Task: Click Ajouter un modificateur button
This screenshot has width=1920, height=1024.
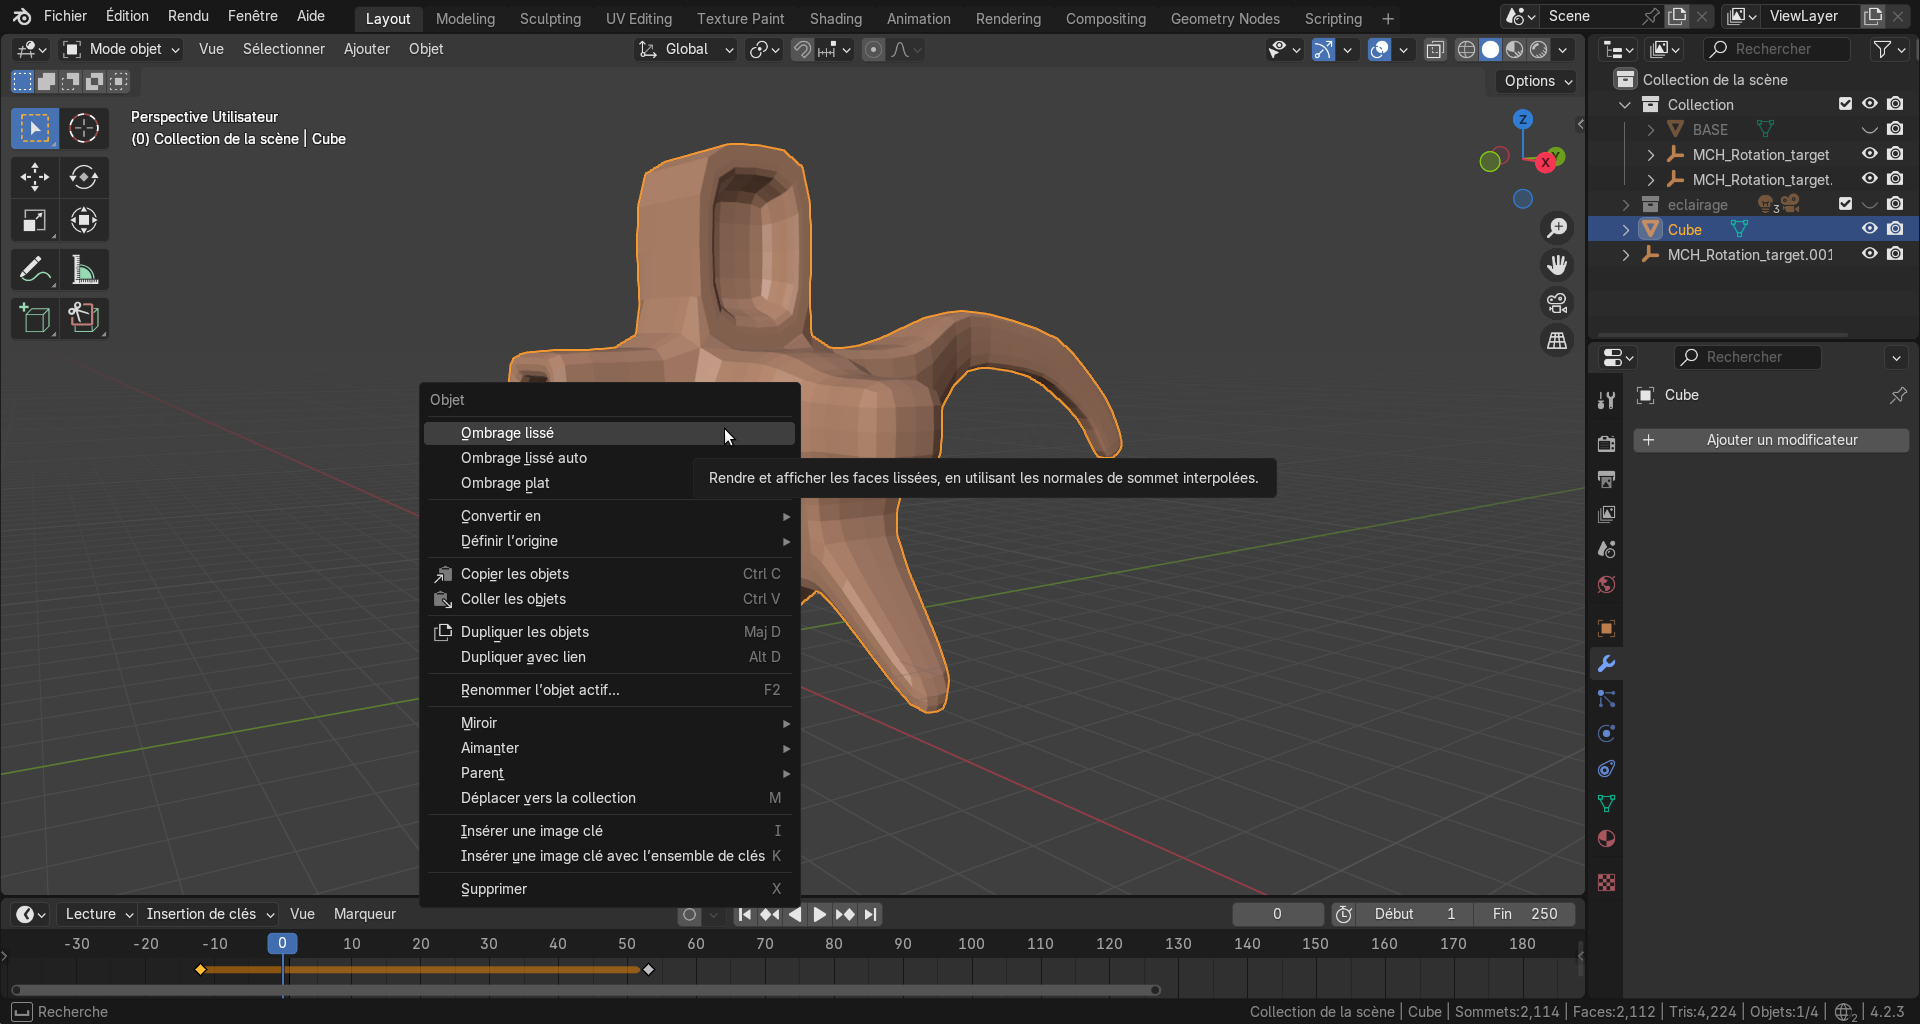Action: (1771, 440)
